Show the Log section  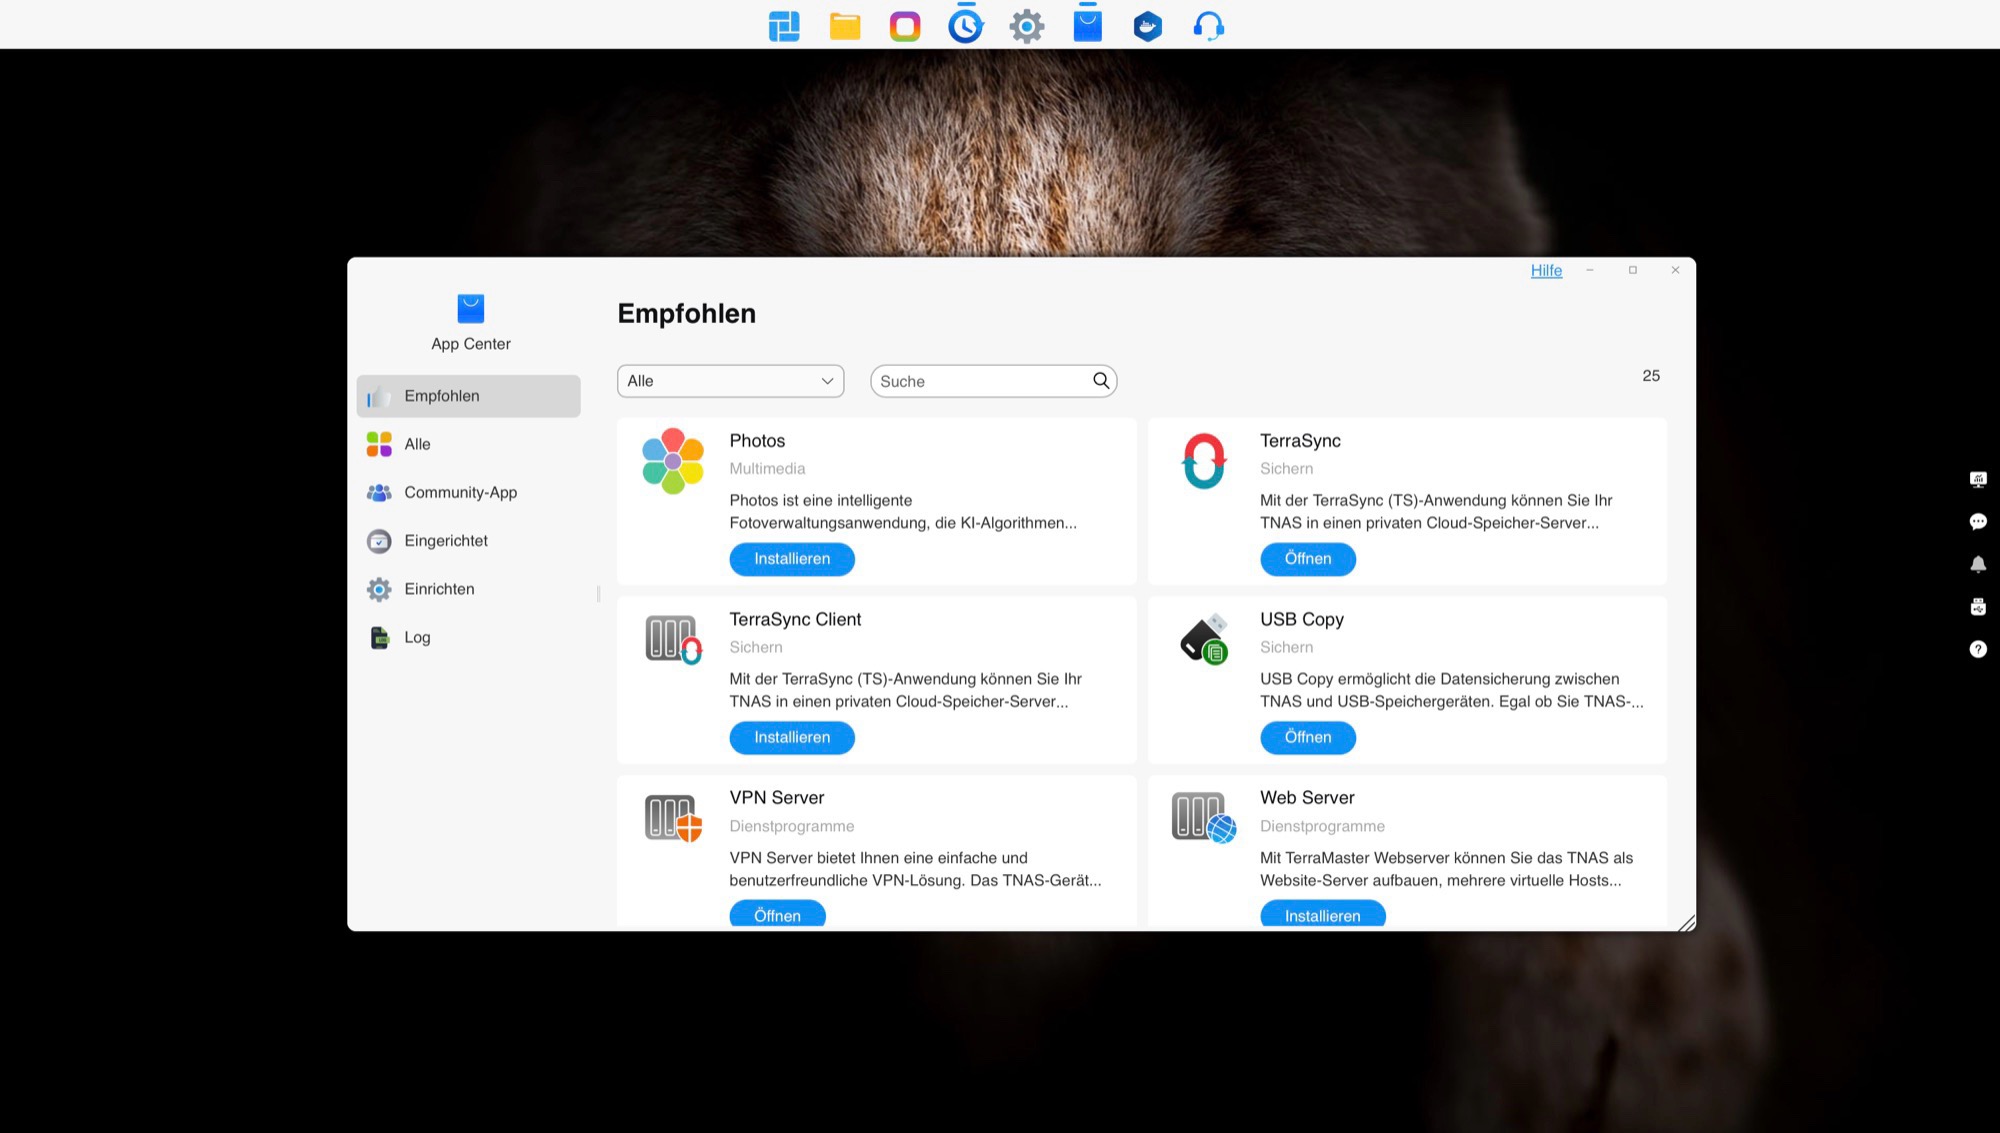pyautogui.click(x=417, y=638)
